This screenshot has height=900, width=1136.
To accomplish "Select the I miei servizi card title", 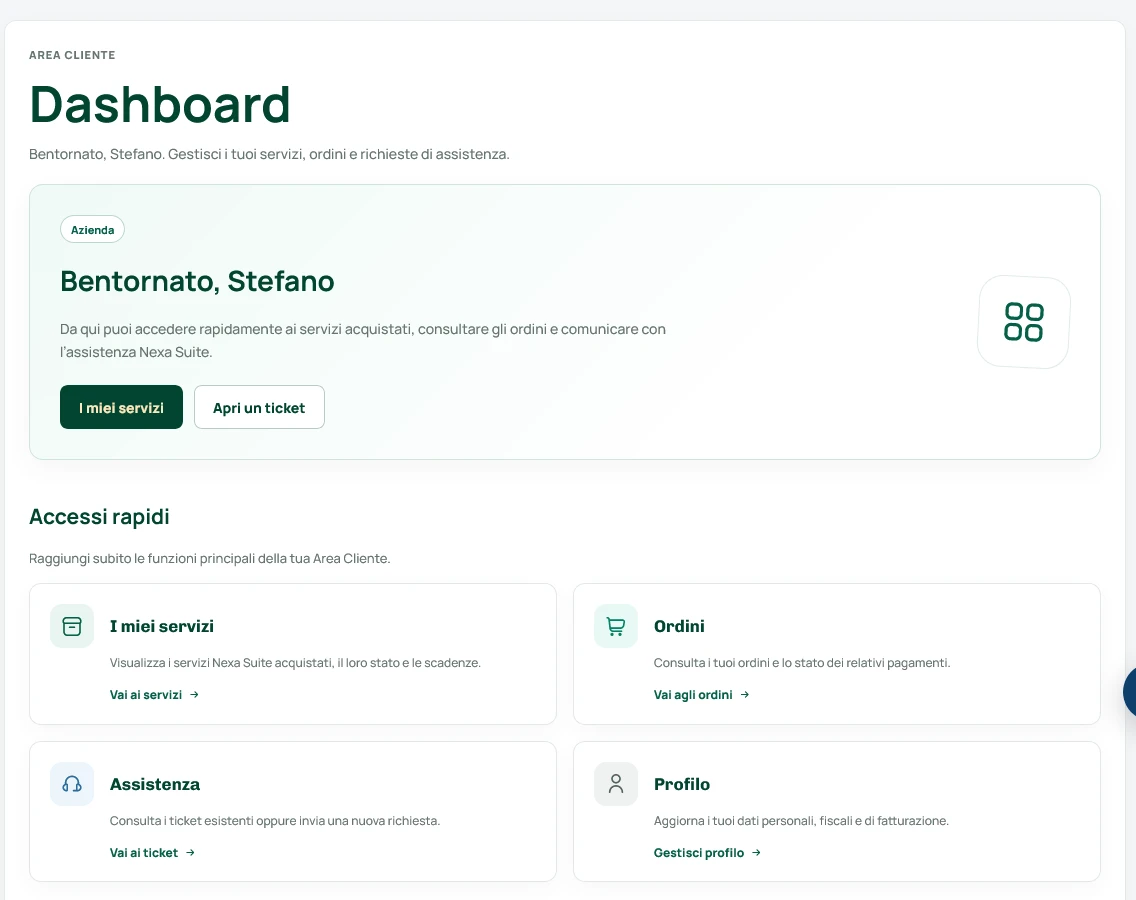I will tap(162, 626).
